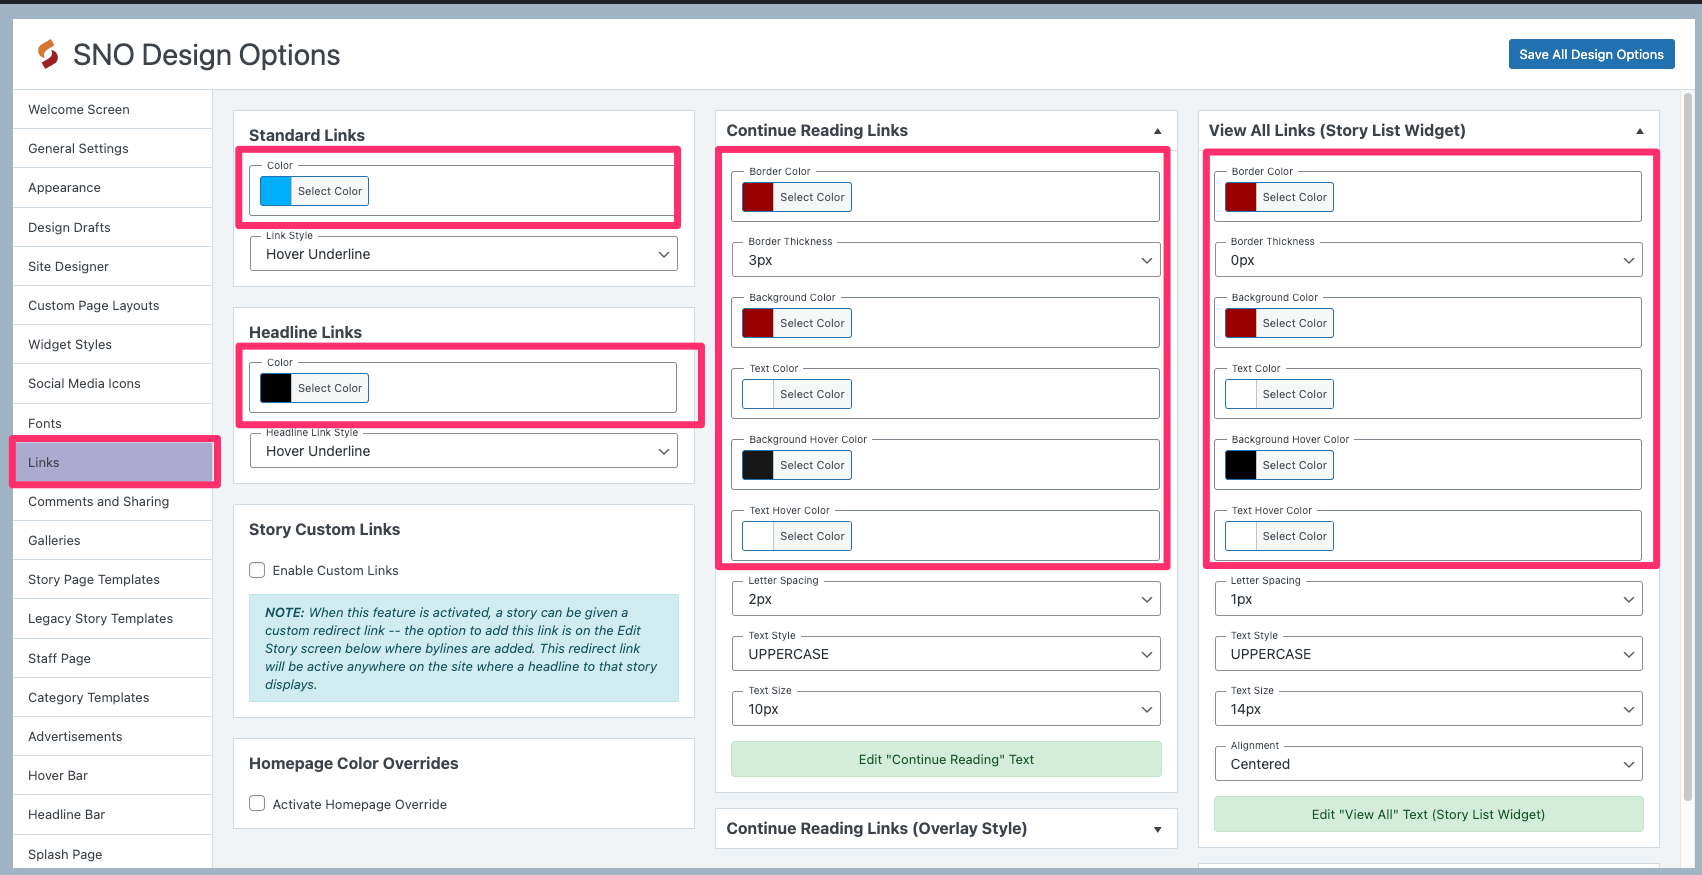Image resolution: width=1702 pixels, height=875 pixels.
Task: Open Advertisements section
Action: [x=113, y=736]
